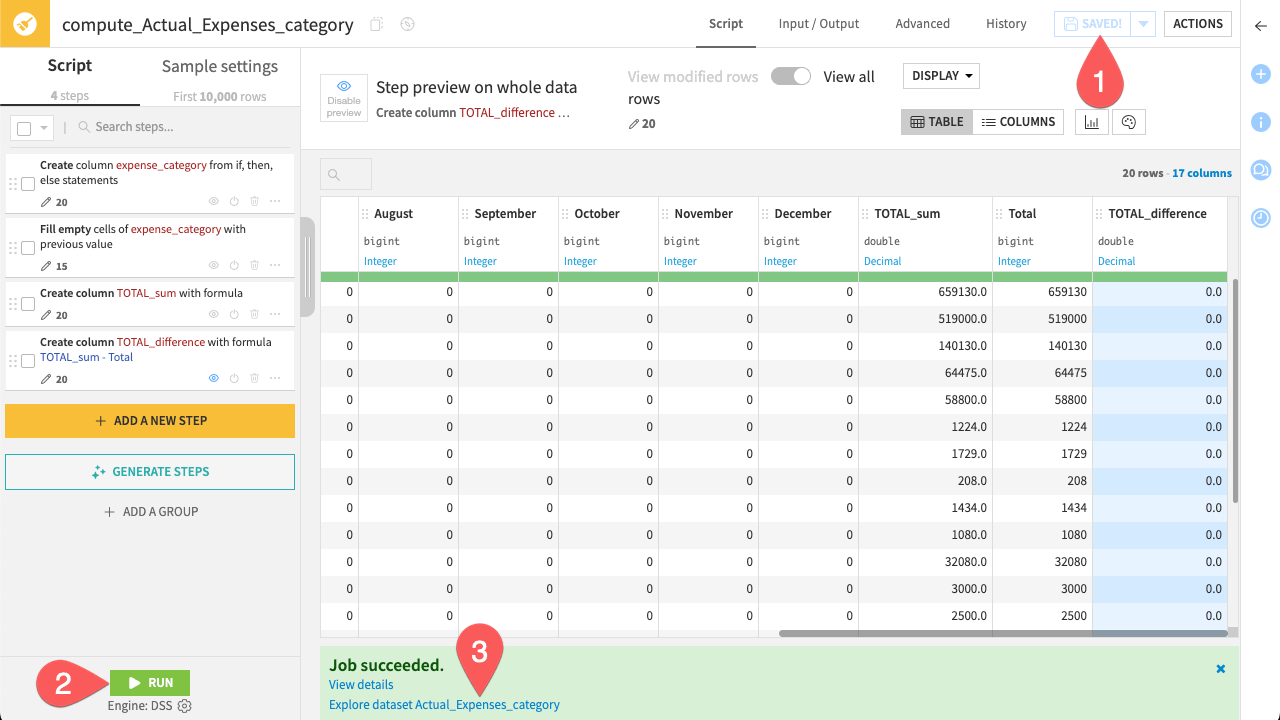Open the info panel on right sidebar
The image size is (1280, 720).
[1261, 122]
